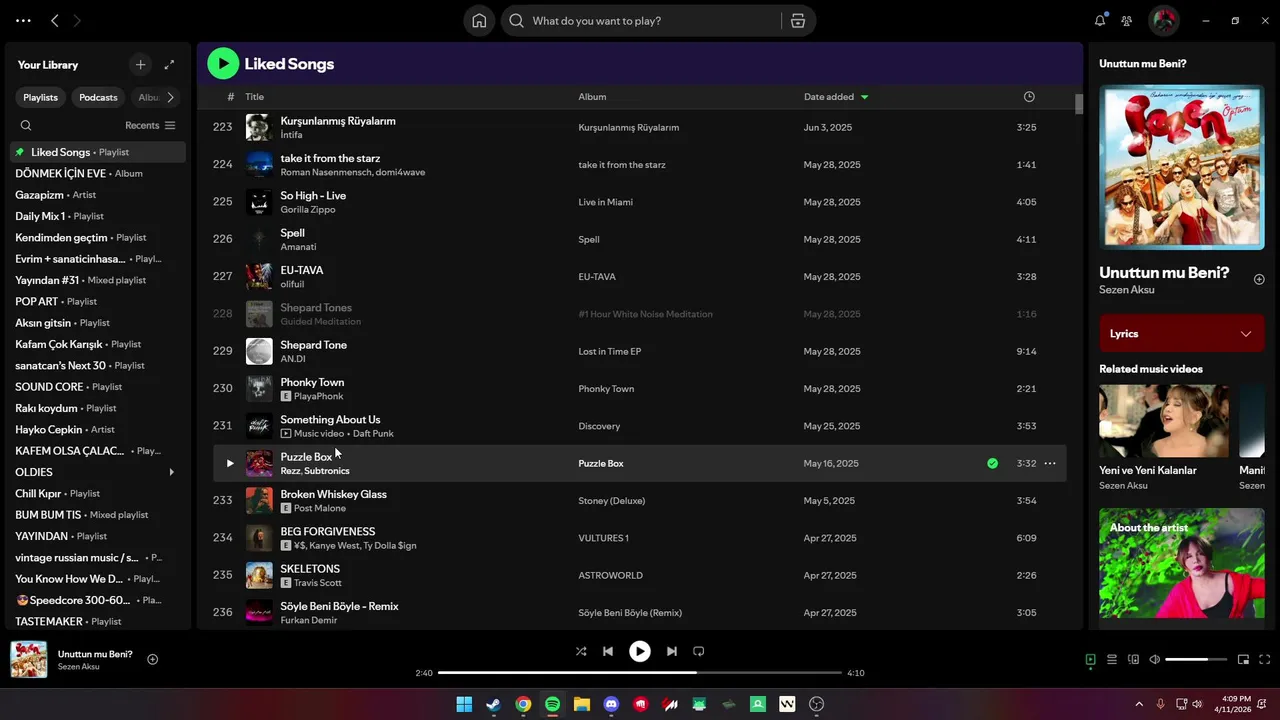Image resolution: width=1280 pixels, height=720 pixels.
Task: Create a playlist with the plus icon
Action: pyautogui.click(x=140, y=65)
